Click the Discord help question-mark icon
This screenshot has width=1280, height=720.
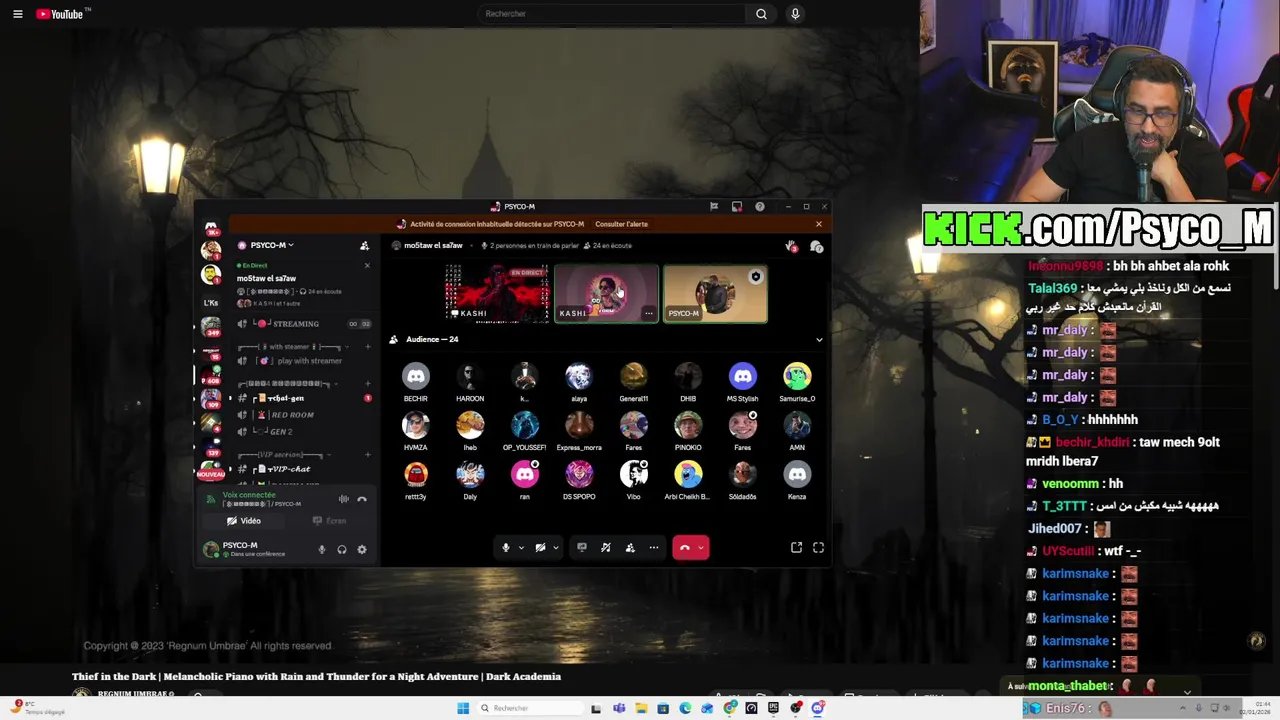(x=760, y=207)
